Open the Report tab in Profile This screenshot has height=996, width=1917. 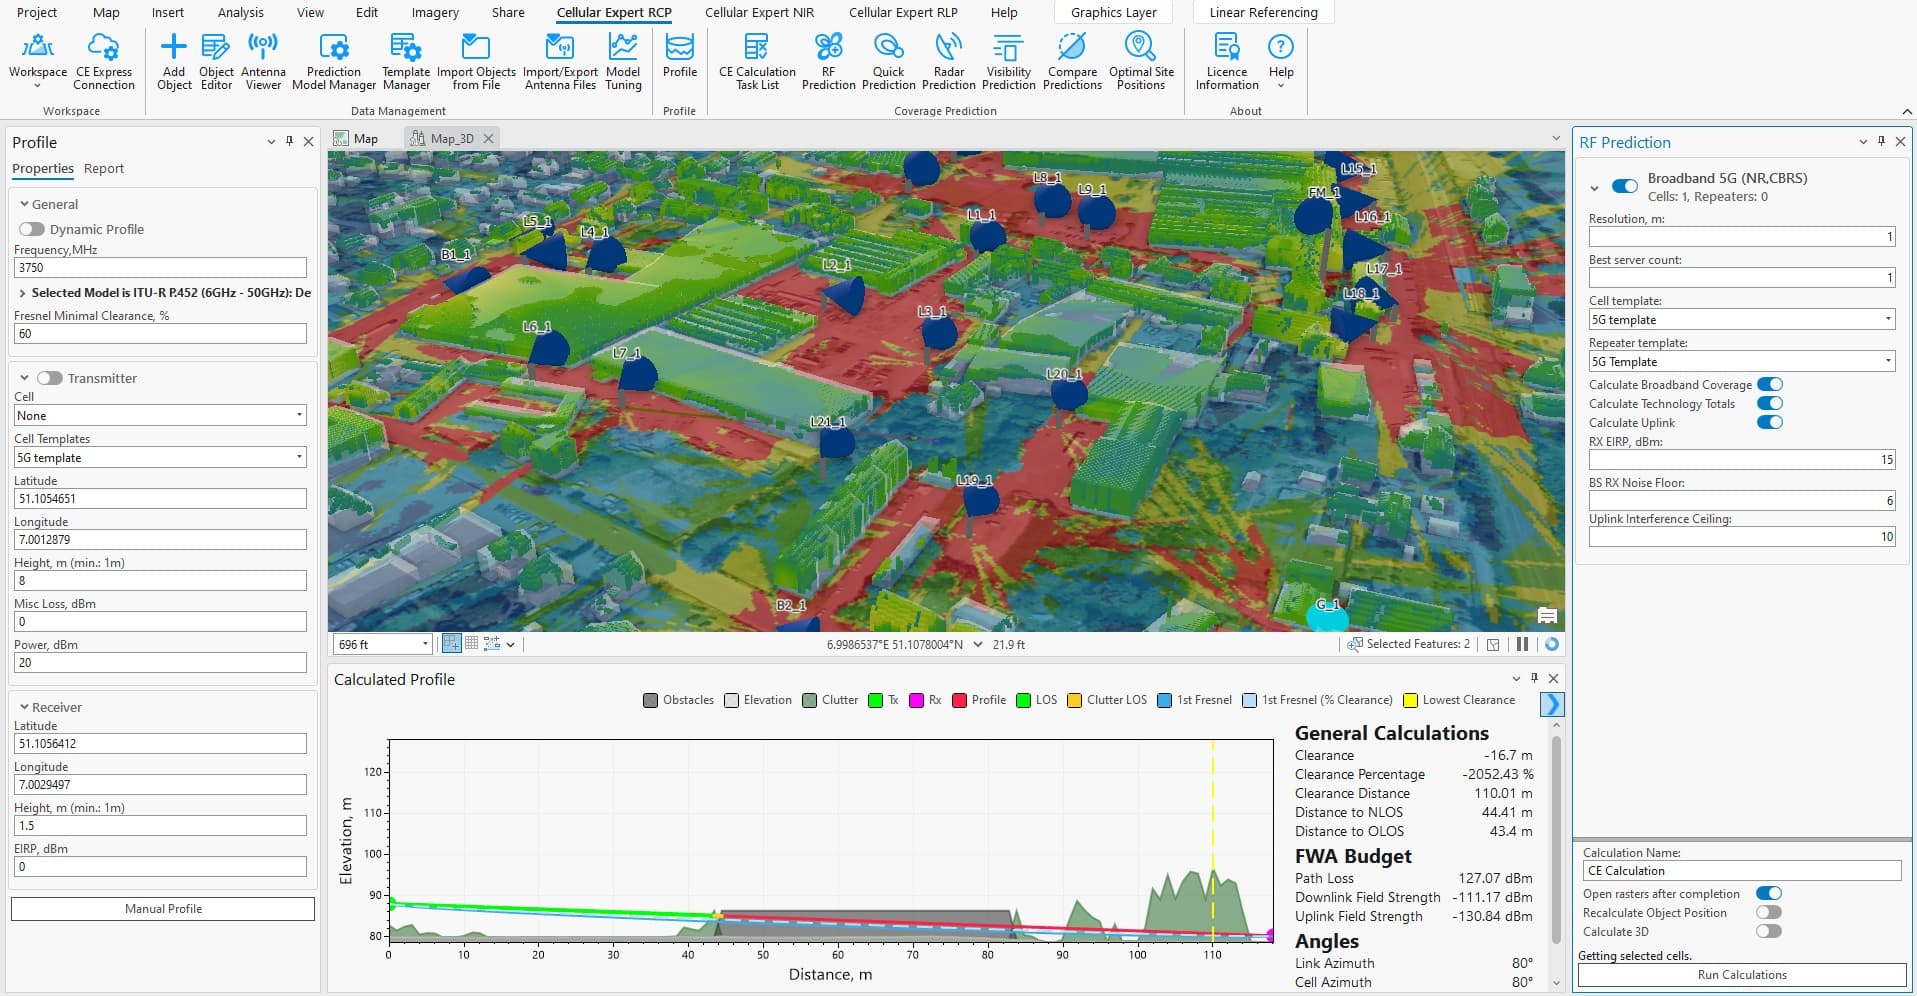click(104, 169)
